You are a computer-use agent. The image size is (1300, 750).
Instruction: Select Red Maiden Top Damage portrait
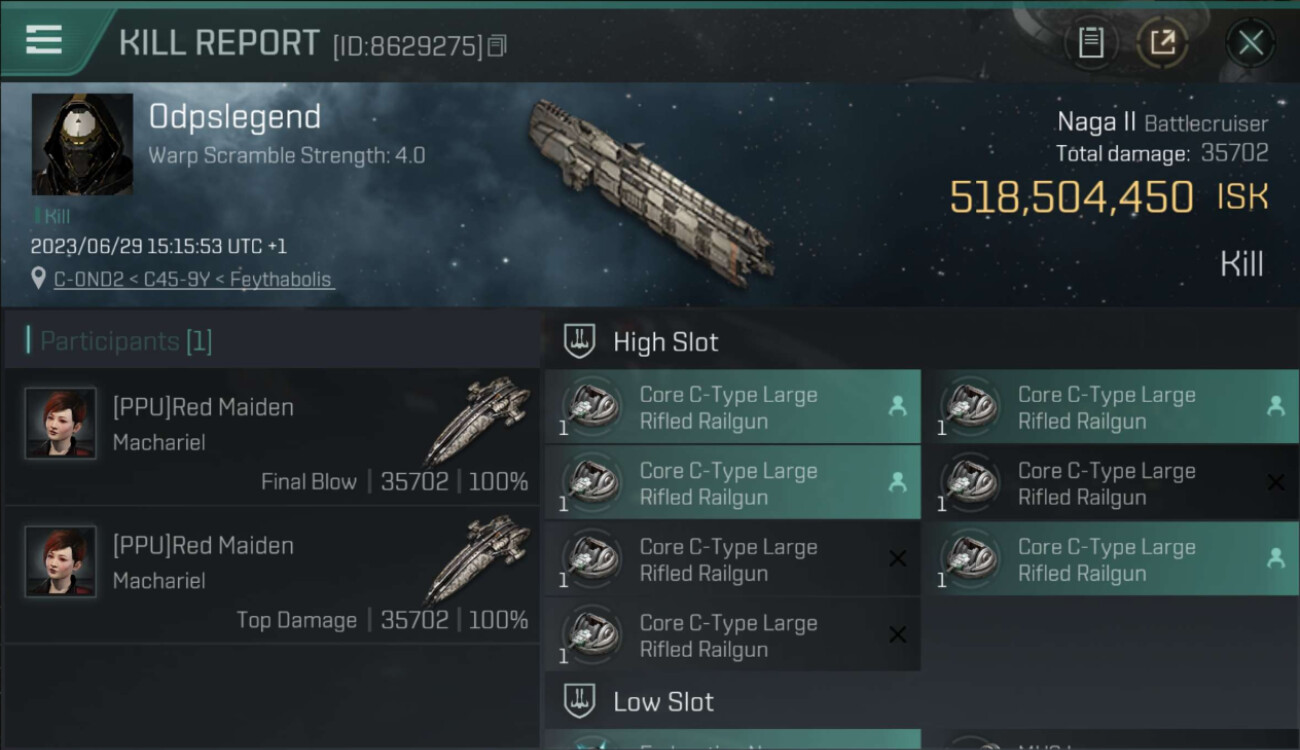point(61,561)
